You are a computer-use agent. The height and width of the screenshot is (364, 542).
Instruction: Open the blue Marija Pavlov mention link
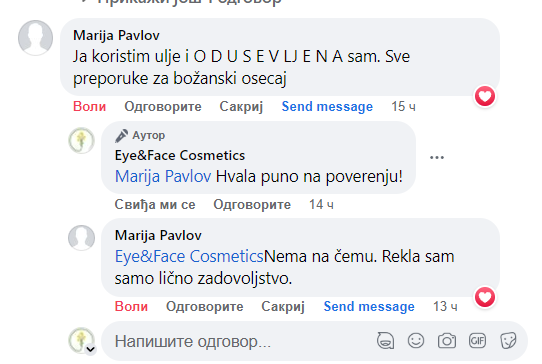click(x=163, y=176)
